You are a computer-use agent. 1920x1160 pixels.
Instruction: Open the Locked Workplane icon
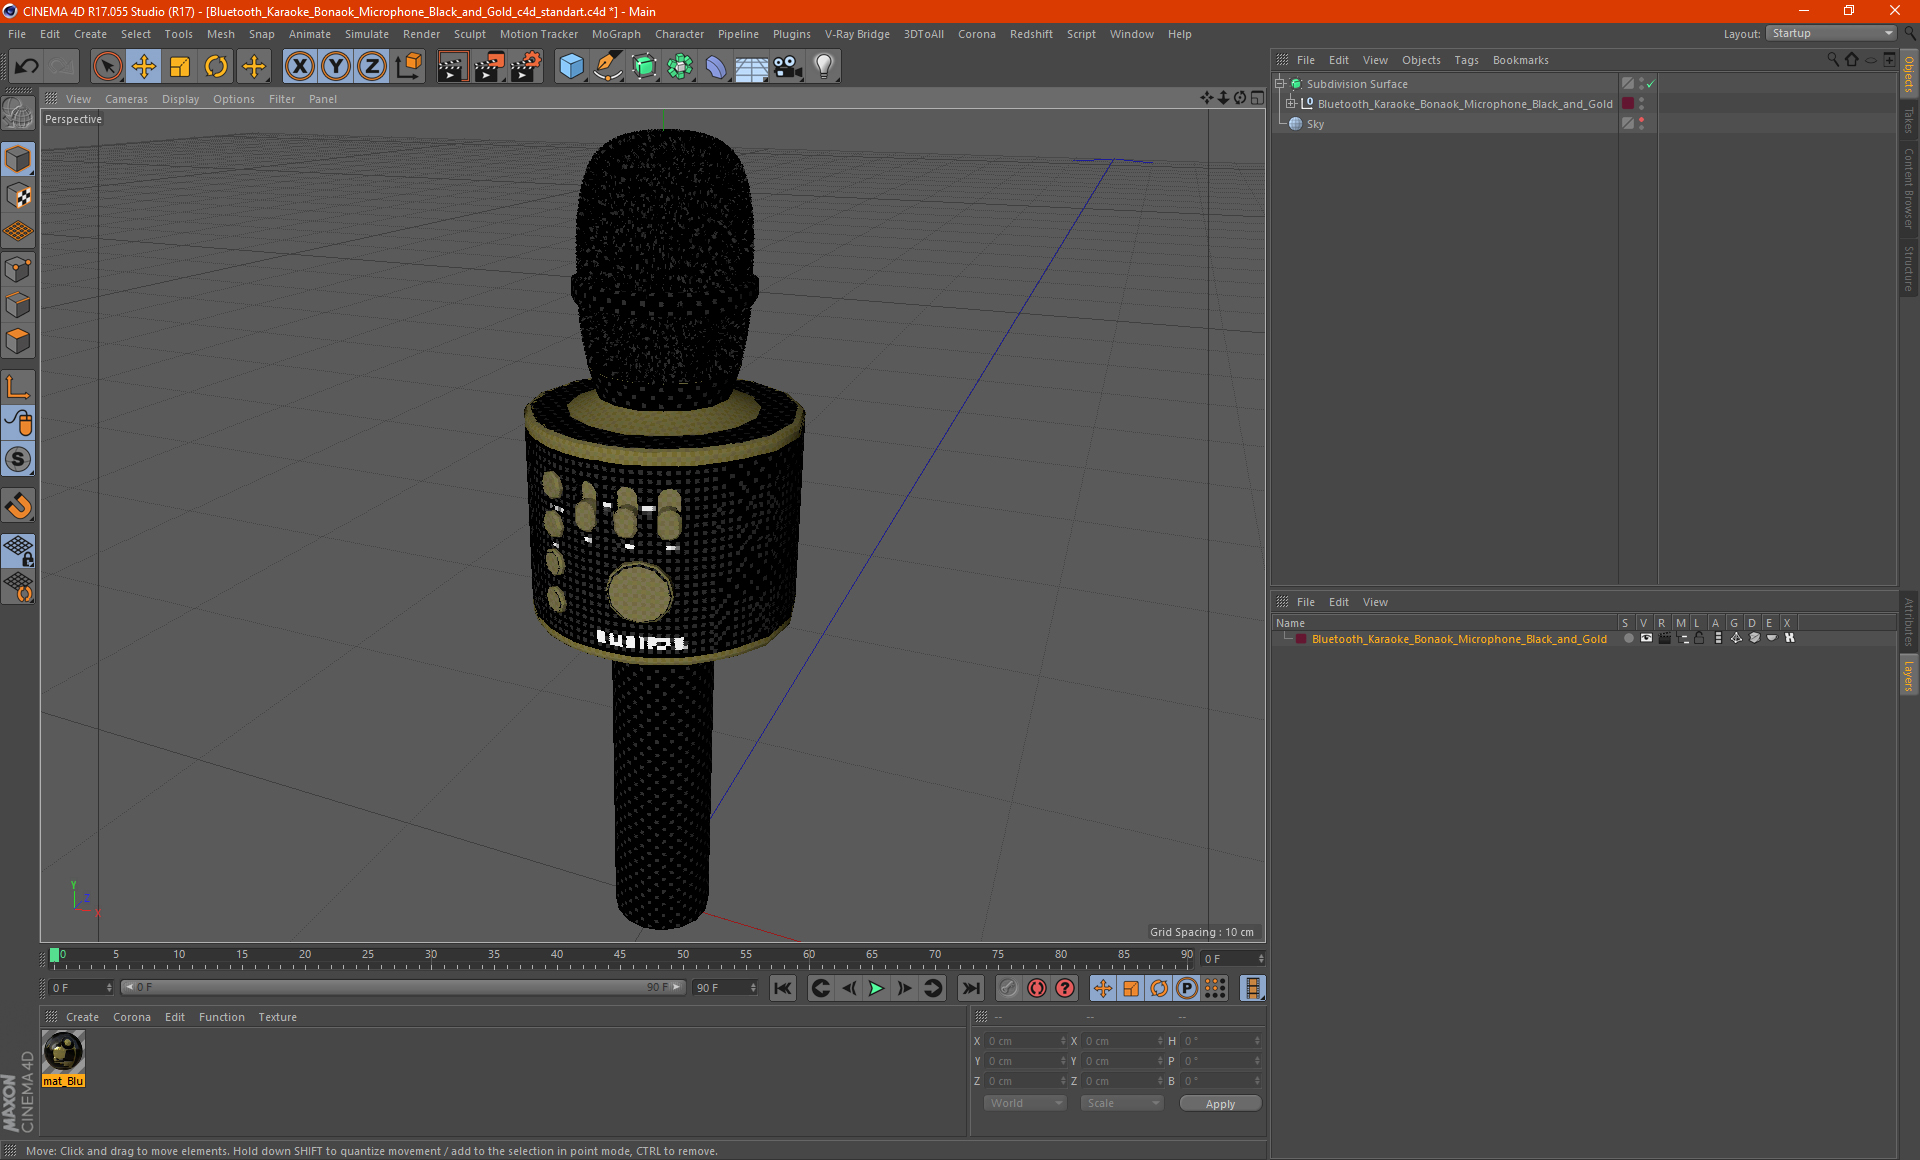tap(18, 550)
